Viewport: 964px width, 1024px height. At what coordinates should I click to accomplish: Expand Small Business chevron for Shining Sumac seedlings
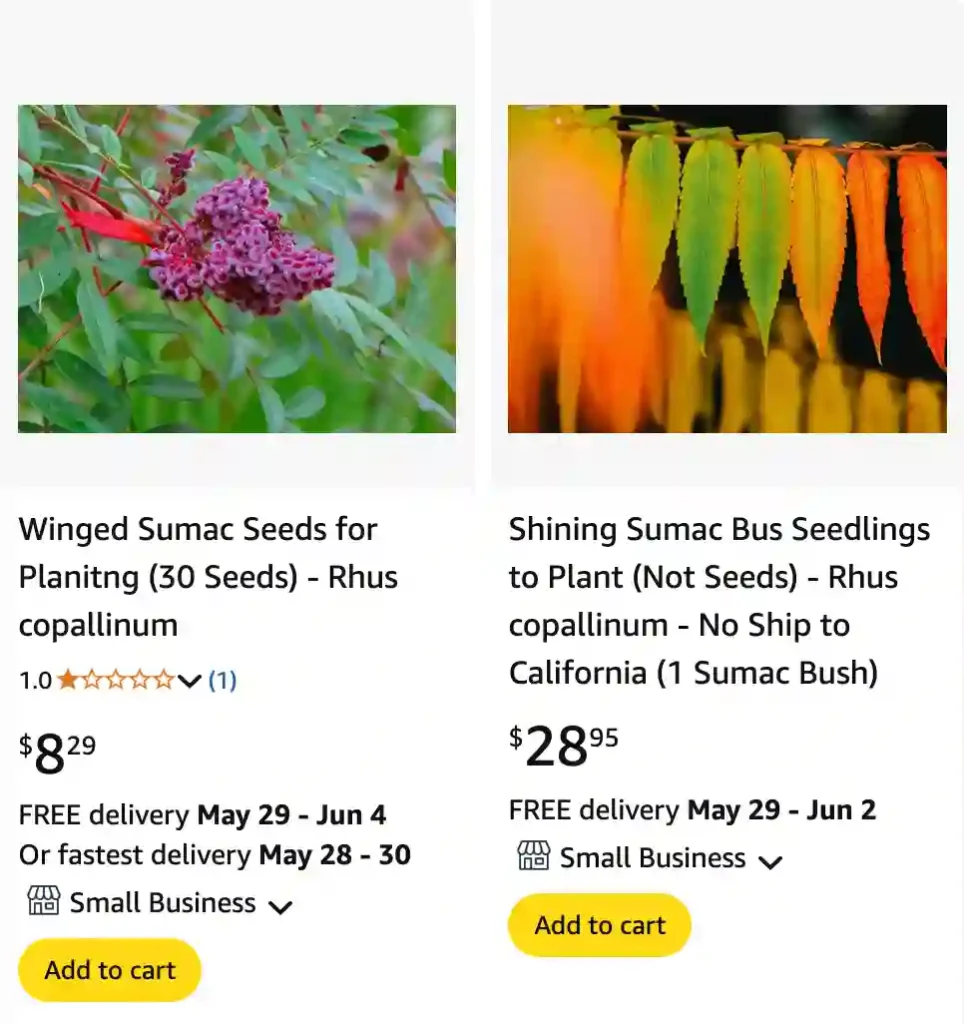(770, 861)
